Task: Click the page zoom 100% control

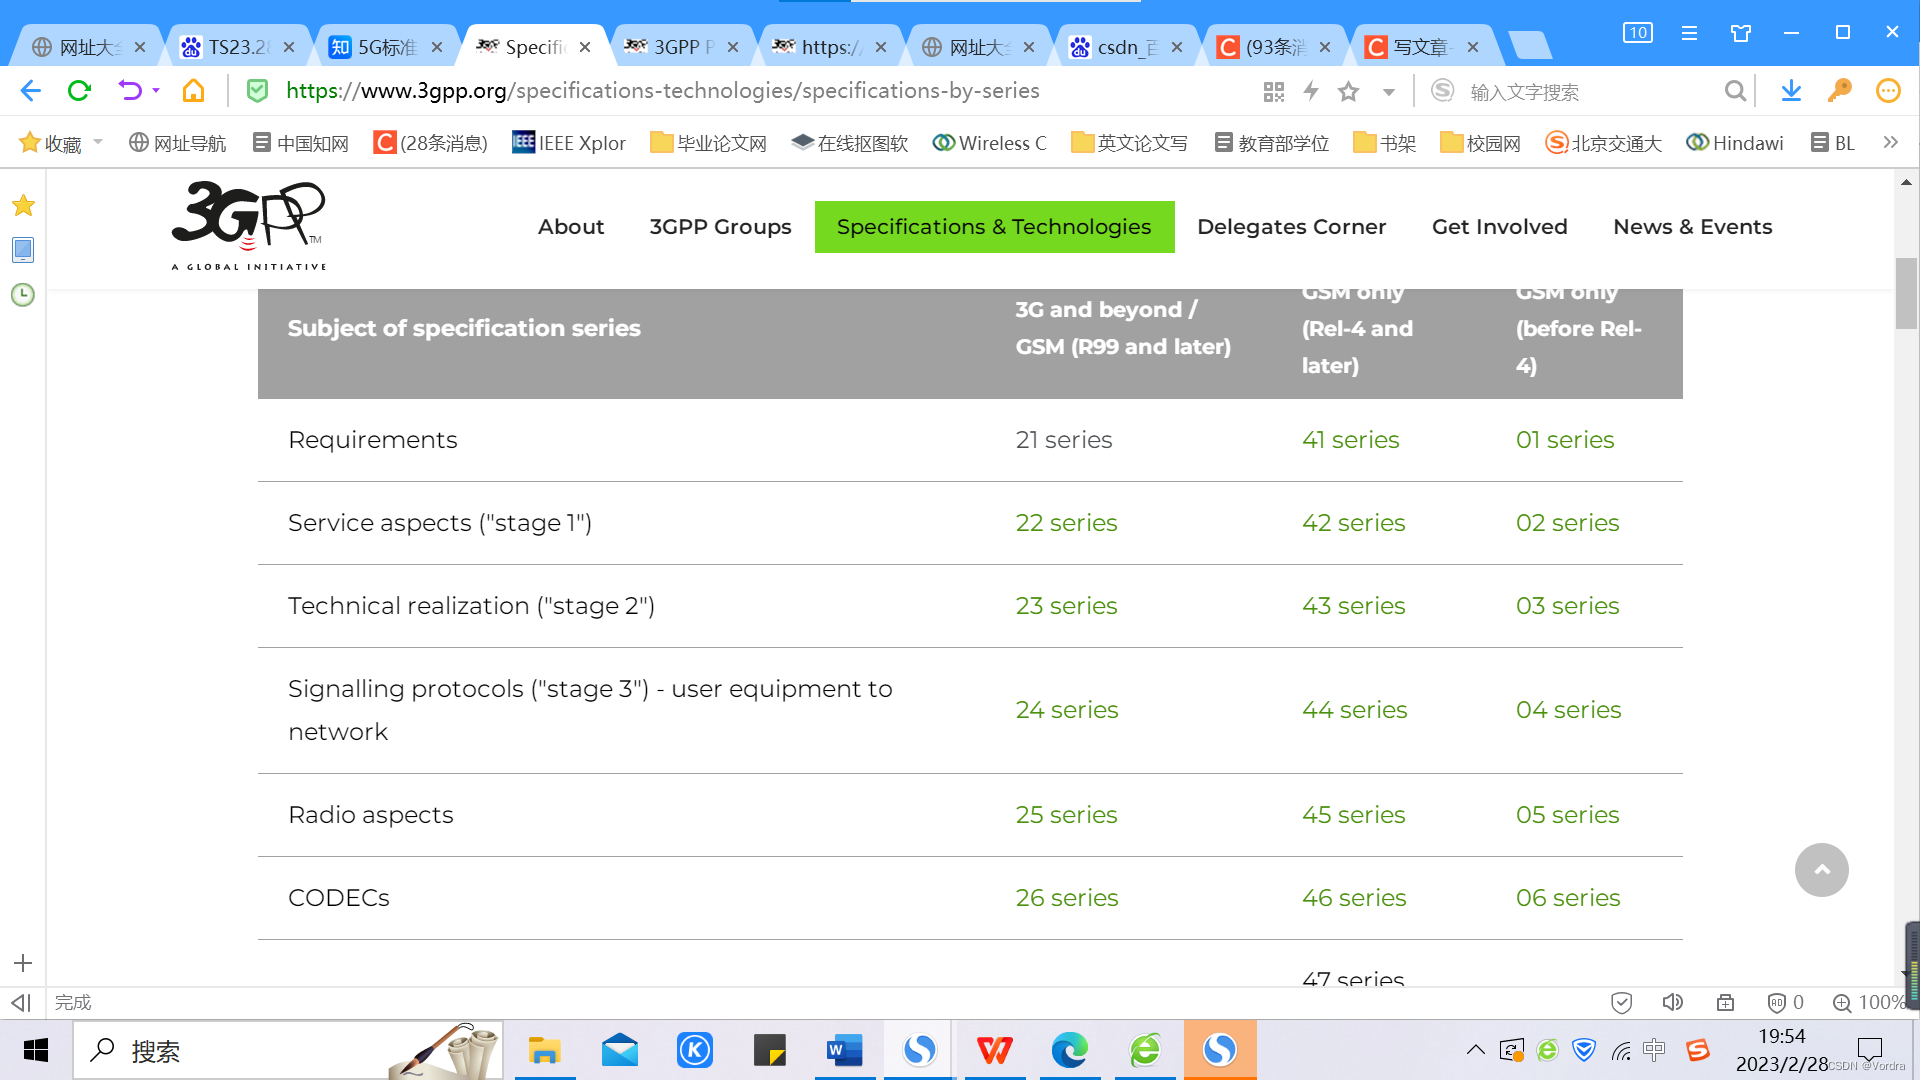Action: tap(1870, 1002)
